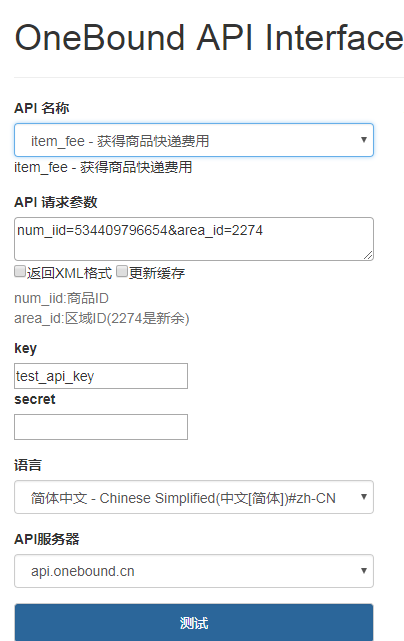Click the arrow on the API server select box
The width and height of the screenshot is (404, 641).
tap(364, 571)
